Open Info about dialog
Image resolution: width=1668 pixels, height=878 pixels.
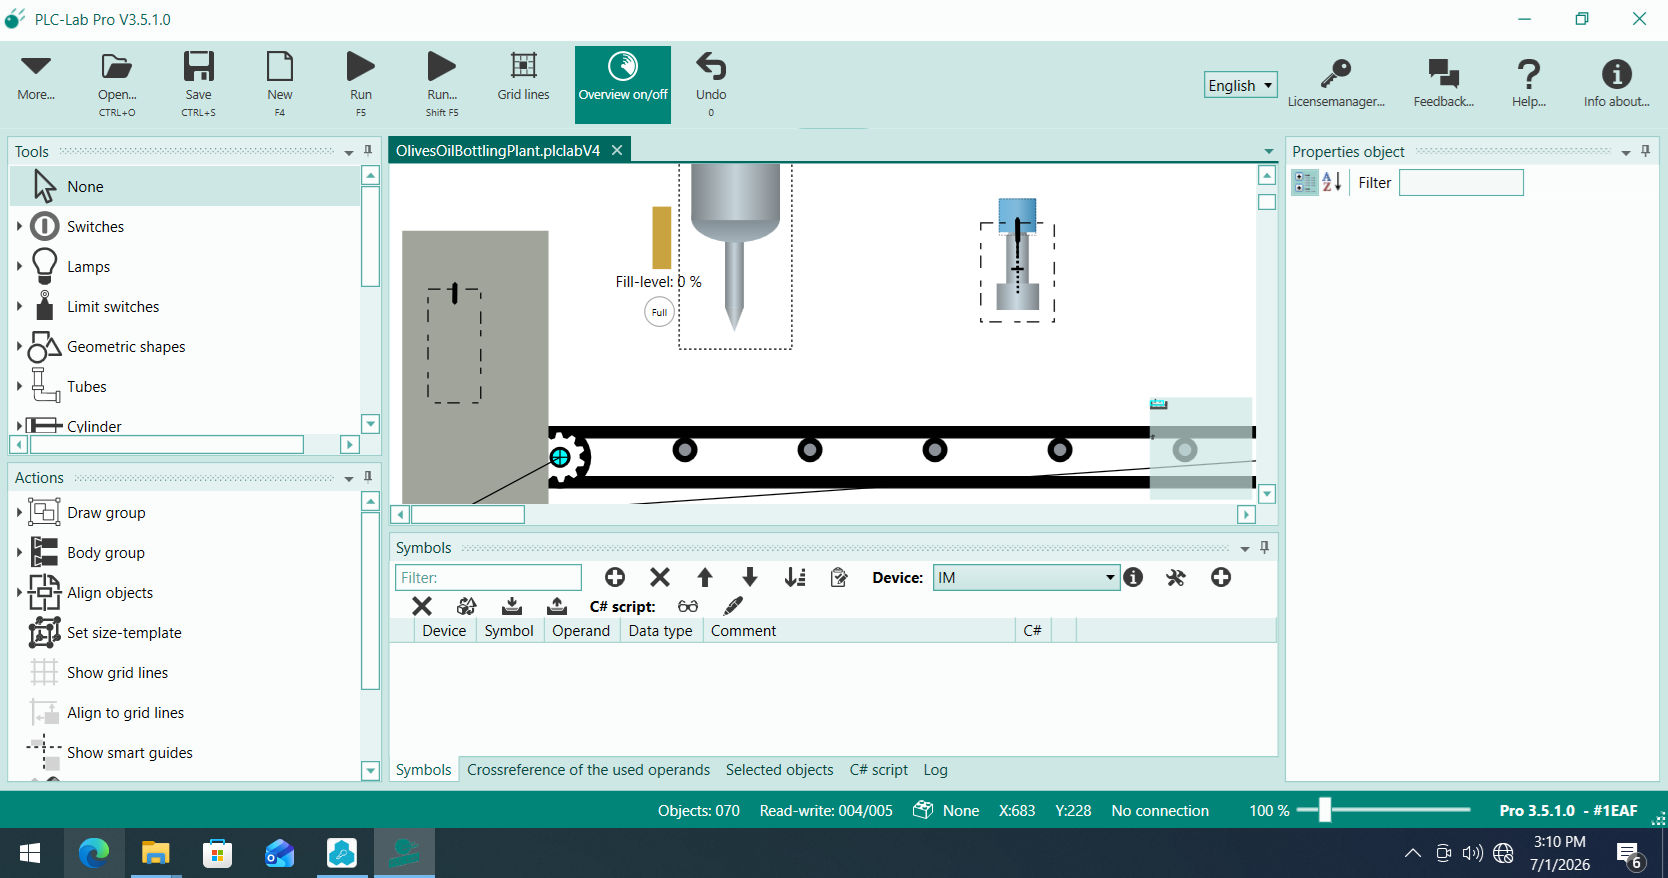coord(1616,83)
